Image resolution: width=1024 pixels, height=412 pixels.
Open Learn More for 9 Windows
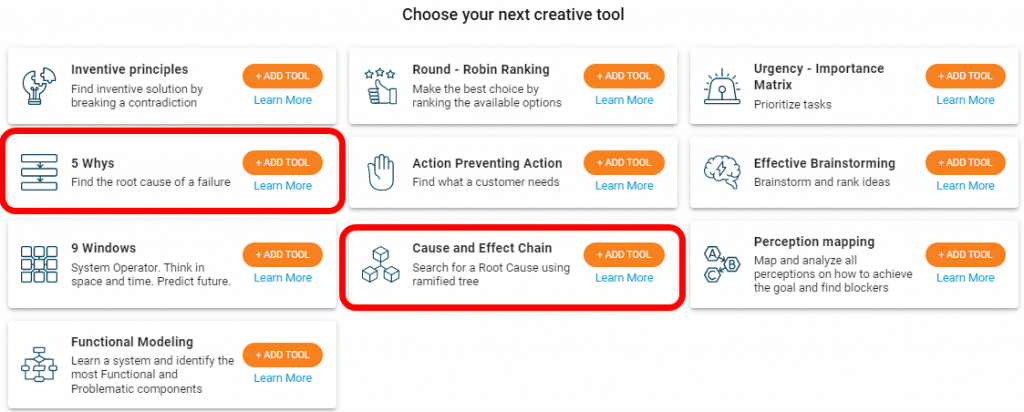coord(283,277)
